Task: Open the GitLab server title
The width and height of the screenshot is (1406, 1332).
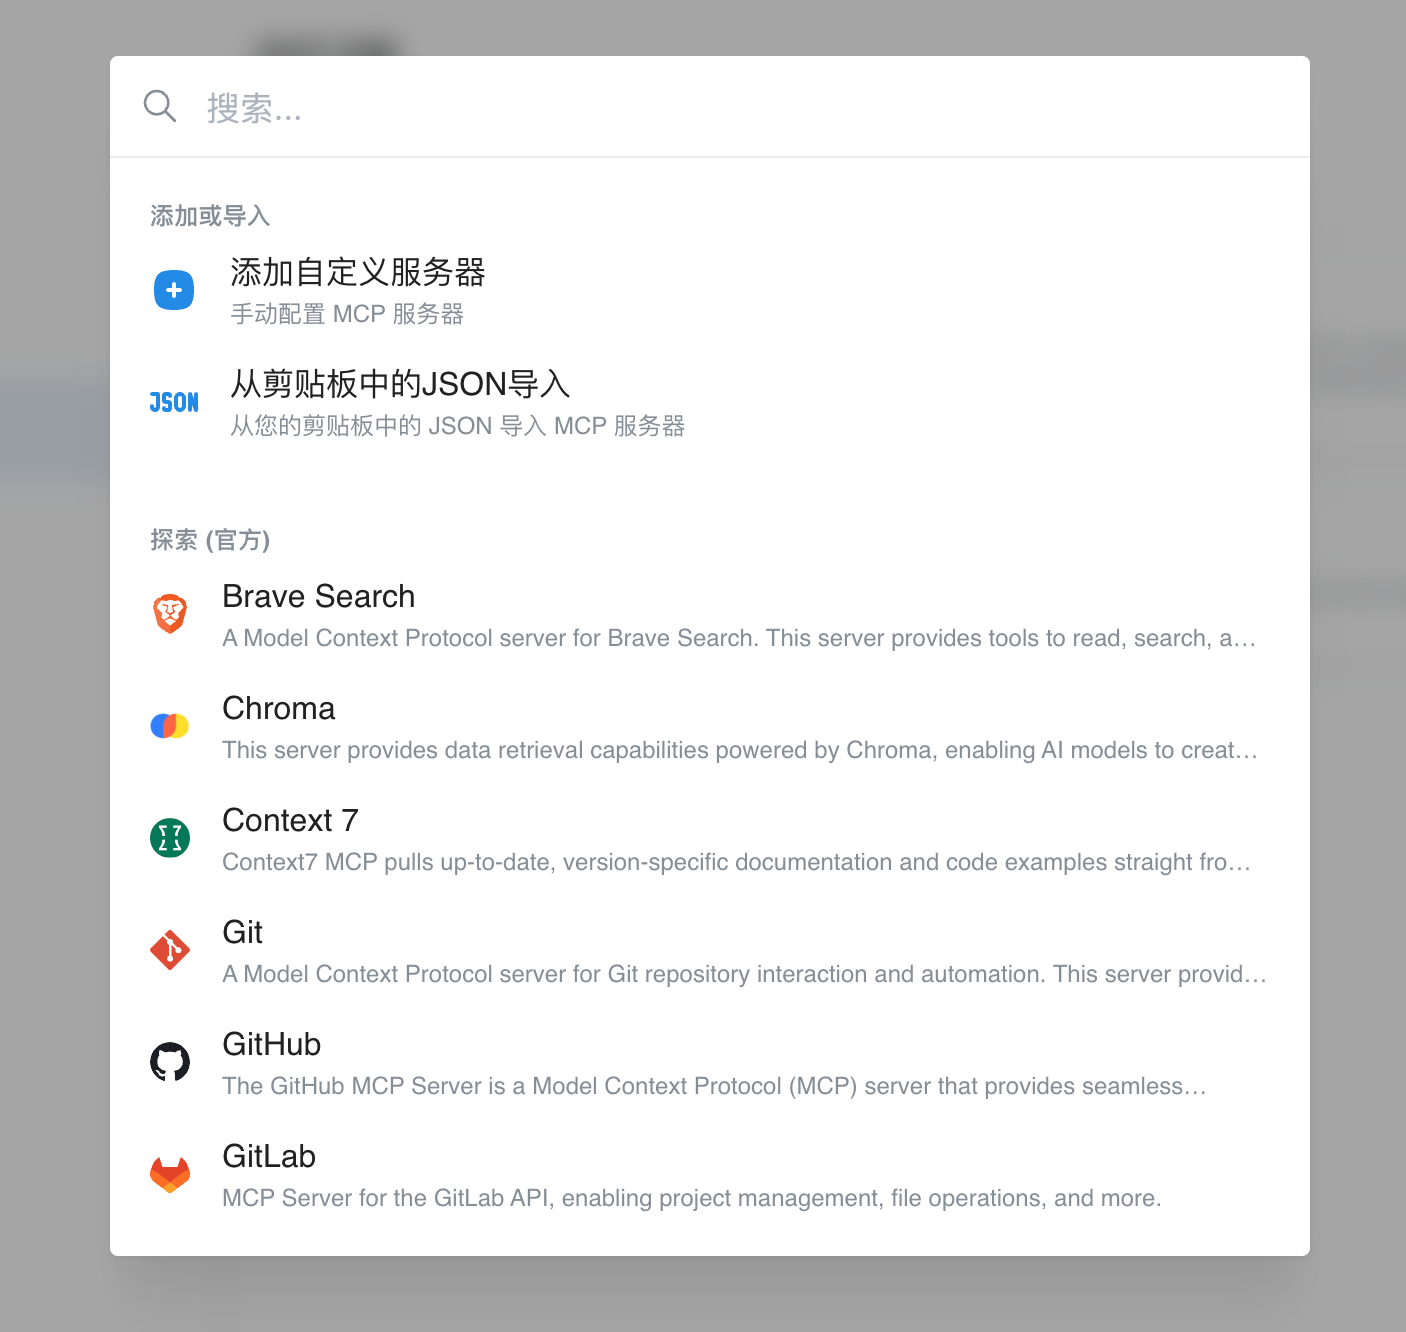Action: click(269, 1156)
